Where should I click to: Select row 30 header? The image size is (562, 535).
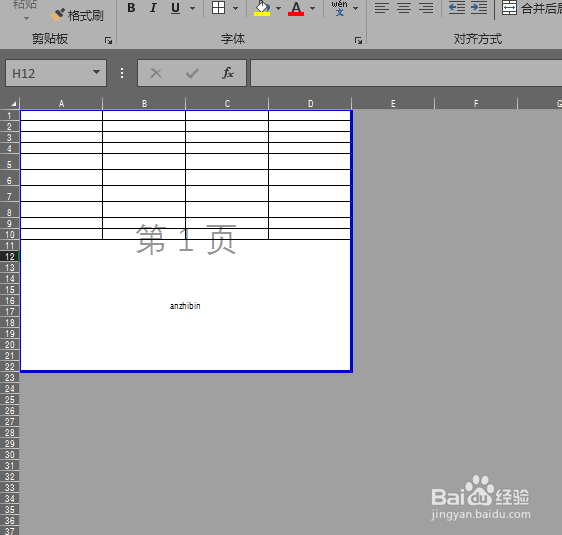pyautogui.click(x=10, y=455)
